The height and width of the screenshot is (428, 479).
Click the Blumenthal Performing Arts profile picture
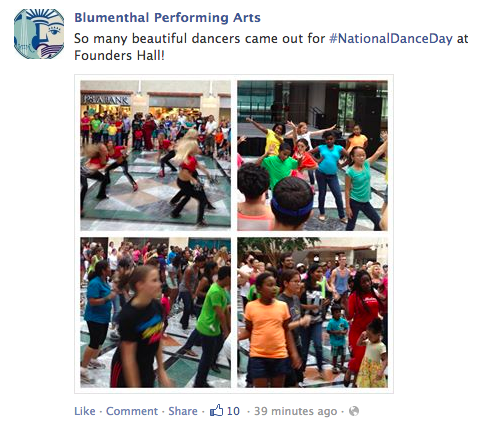point(39,34)
